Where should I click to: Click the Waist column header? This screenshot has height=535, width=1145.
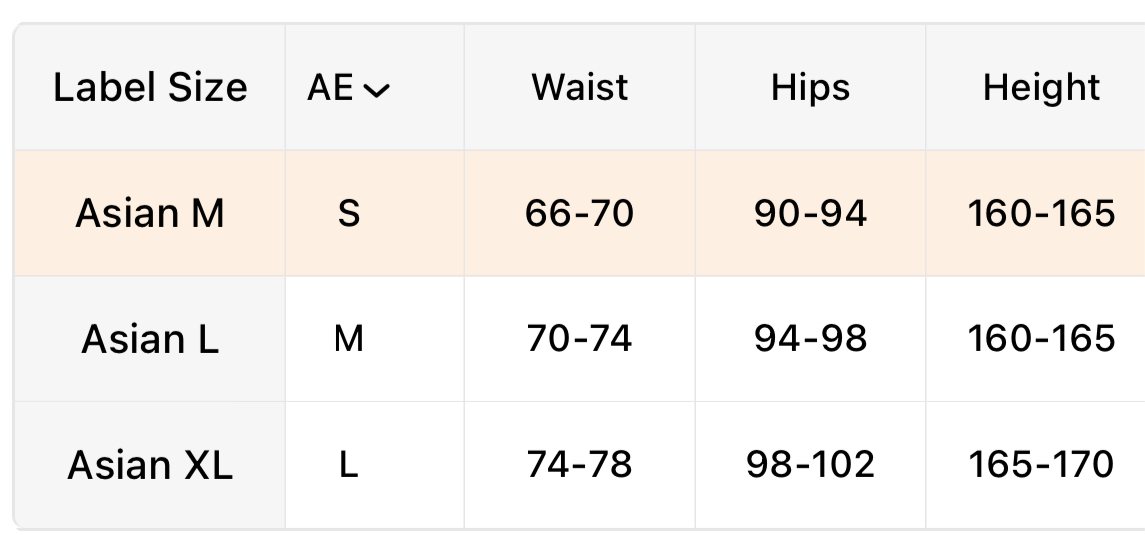pyautogui.click(x=580, y=88)
